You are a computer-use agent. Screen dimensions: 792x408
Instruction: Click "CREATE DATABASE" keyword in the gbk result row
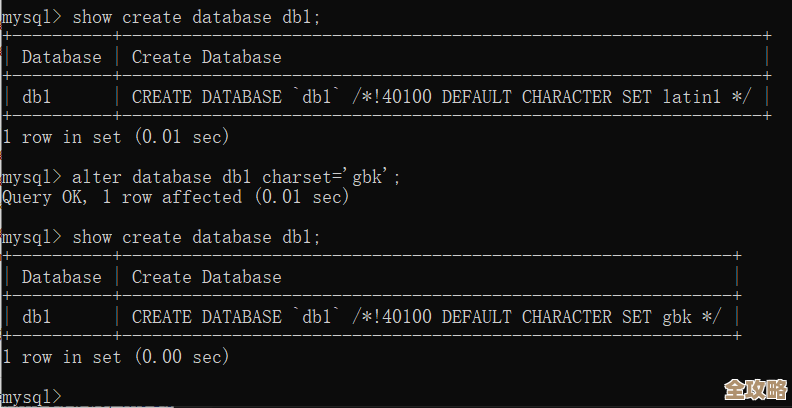[206, 317]
